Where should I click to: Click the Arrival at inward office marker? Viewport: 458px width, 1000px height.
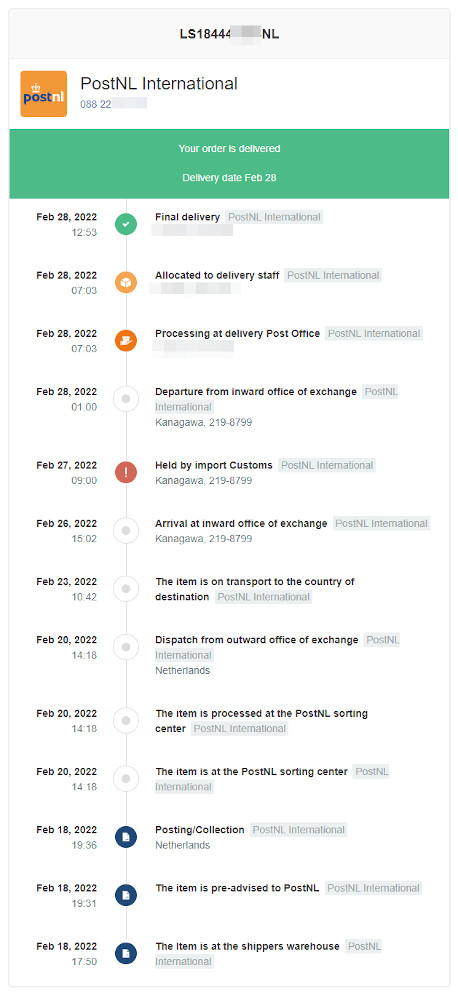[126, 531]
